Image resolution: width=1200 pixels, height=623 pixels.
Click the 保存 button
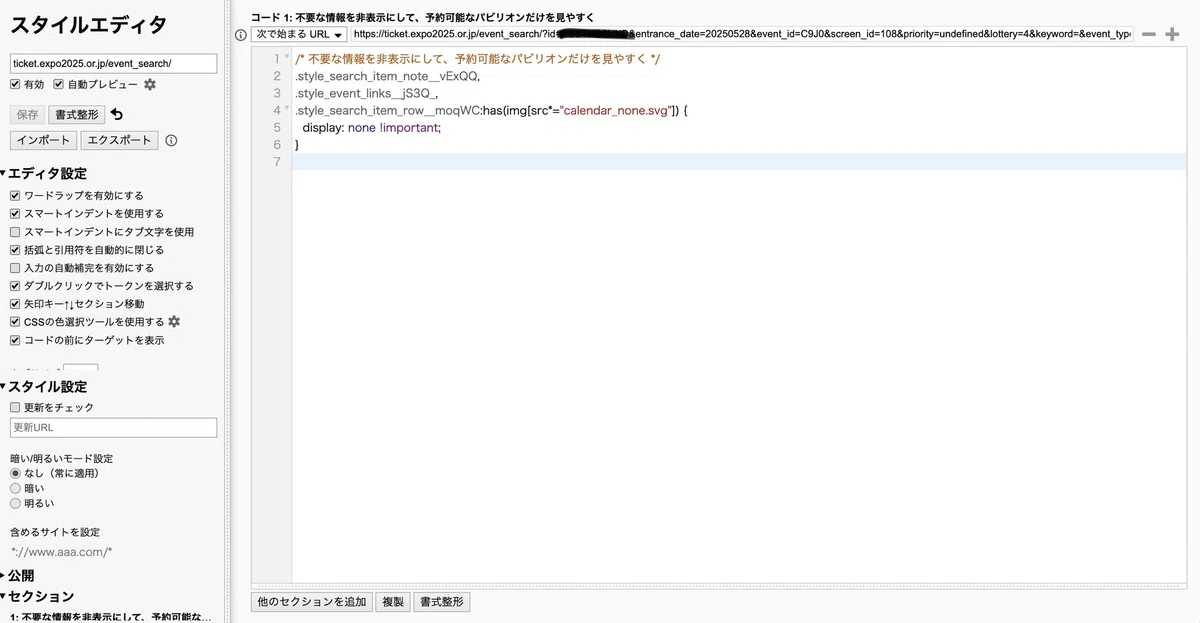coord(28,115)
